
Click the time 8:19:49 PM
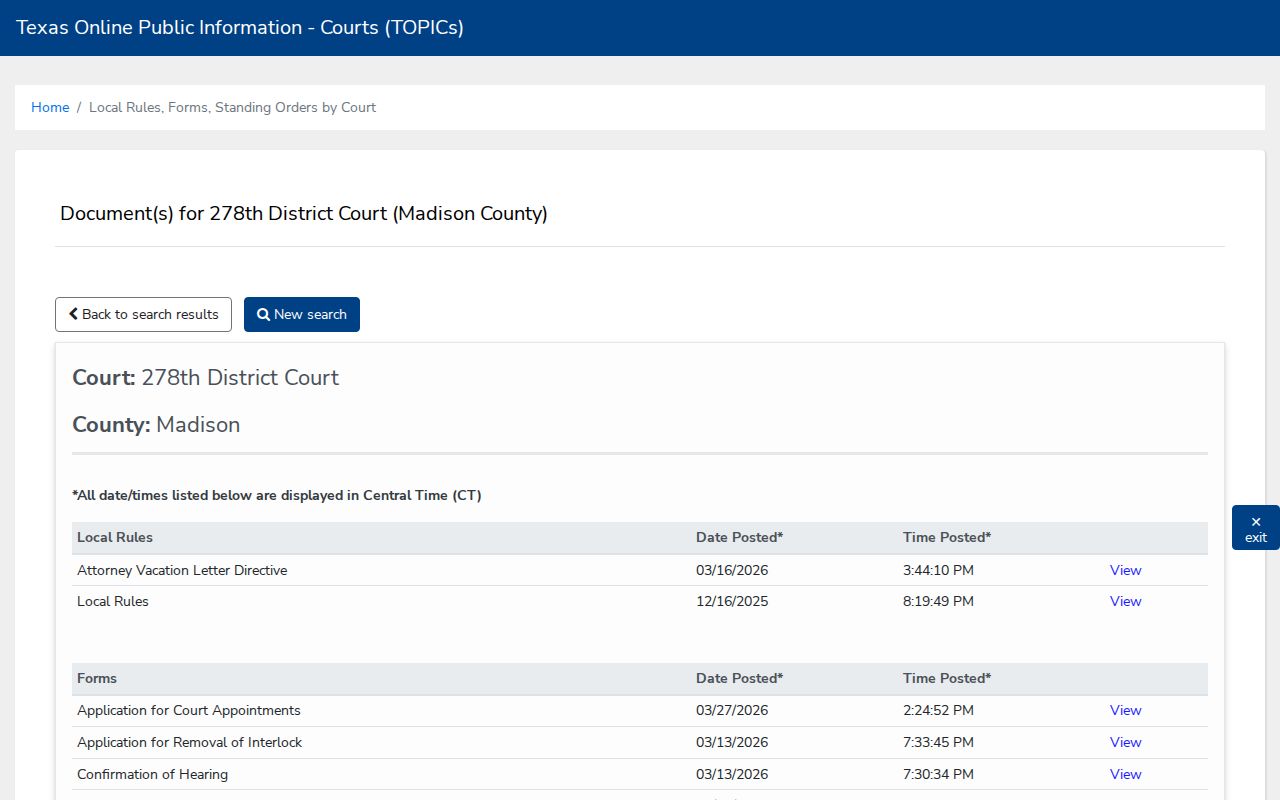[938, 601]
